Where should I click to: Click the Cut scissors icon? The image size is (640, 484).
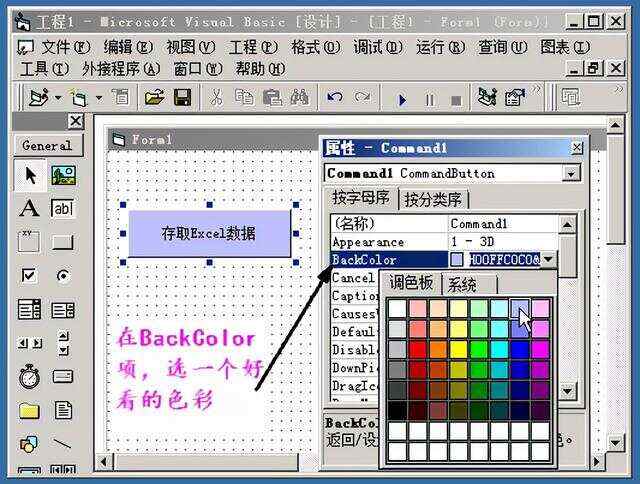(x=216, y=98)
